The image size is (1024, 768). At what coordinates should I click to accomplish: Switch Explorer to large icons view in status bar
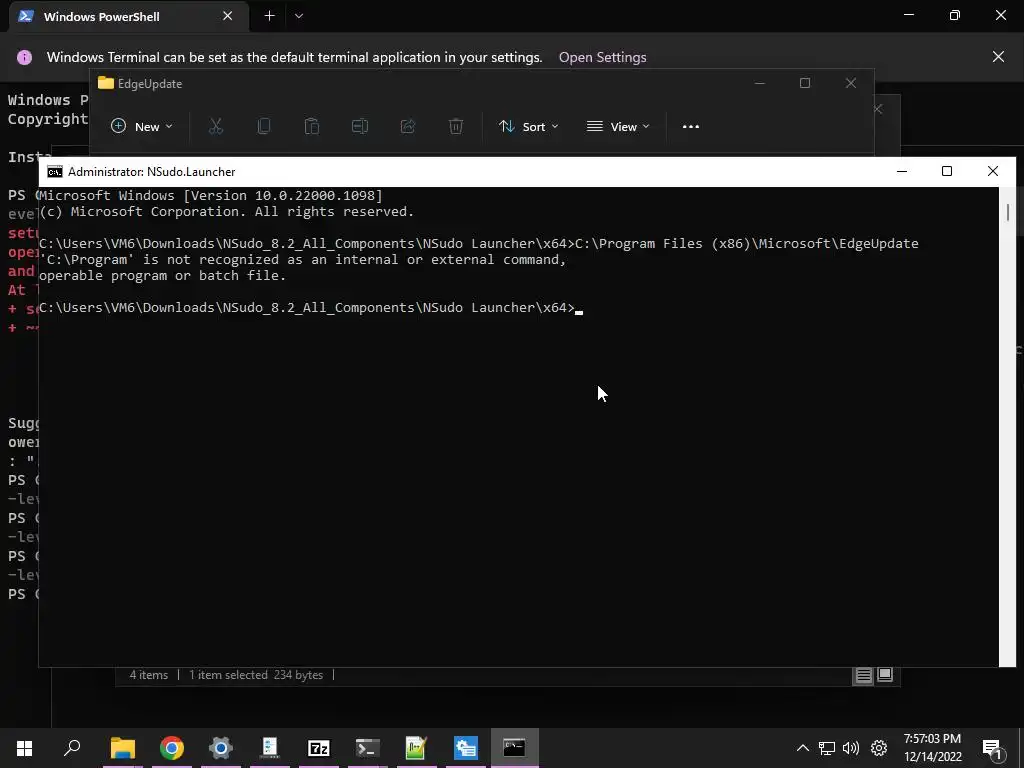click(x=885, y=675)
